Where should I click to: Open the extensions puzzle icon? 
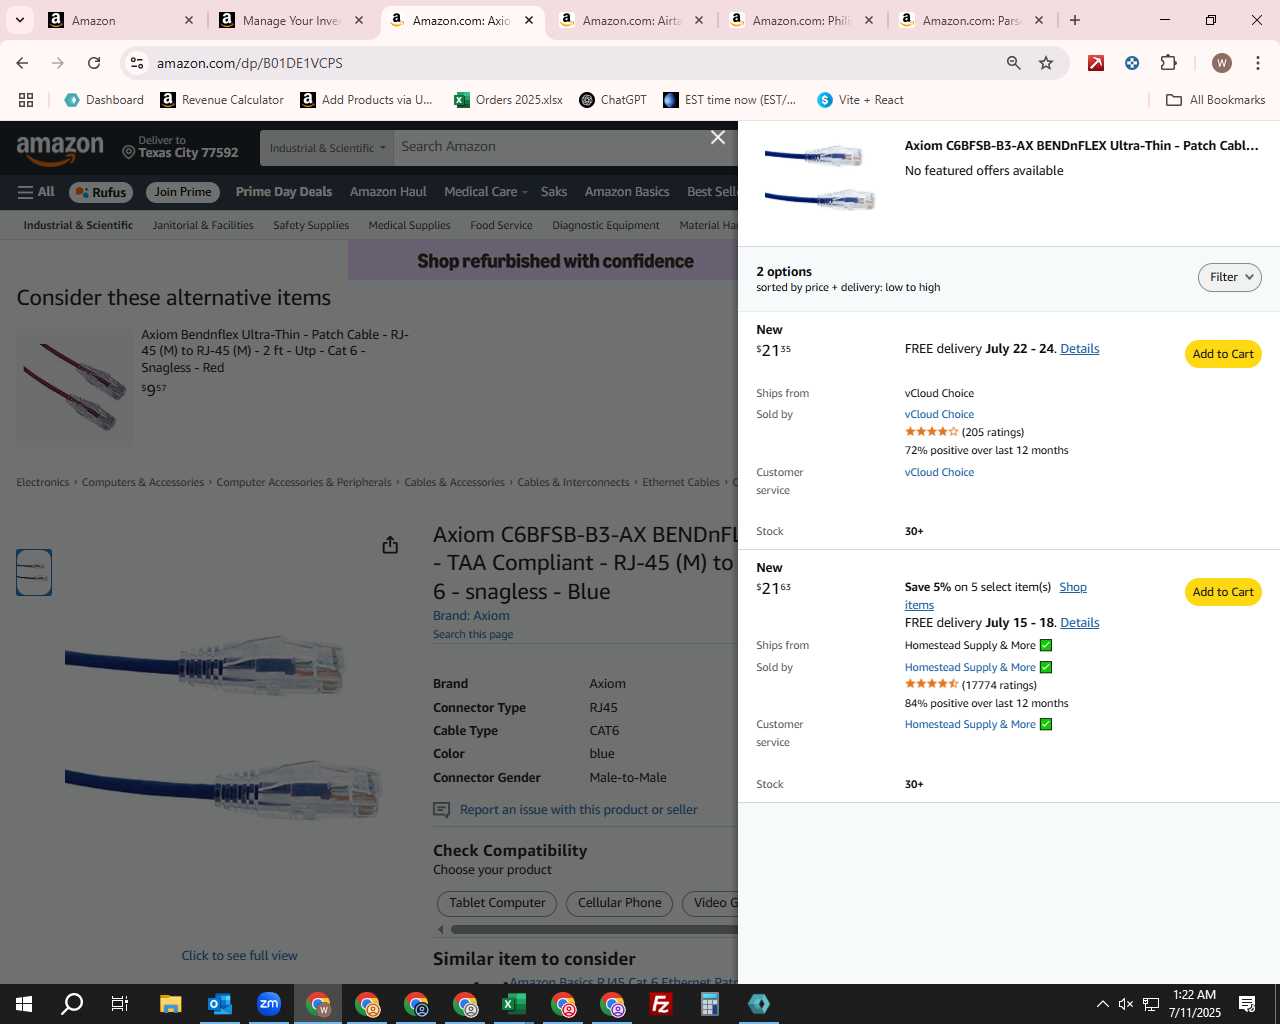tap(1168, 63)
